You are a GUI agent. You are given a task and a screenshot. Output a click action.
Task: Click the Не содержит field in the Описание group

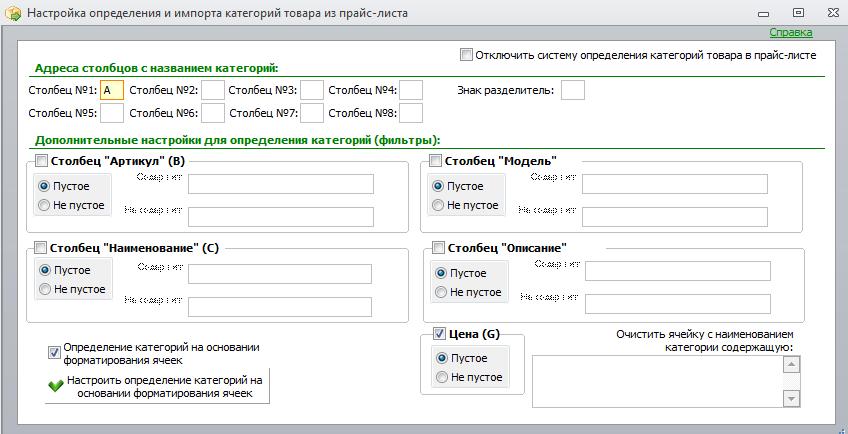click(678, 304)
